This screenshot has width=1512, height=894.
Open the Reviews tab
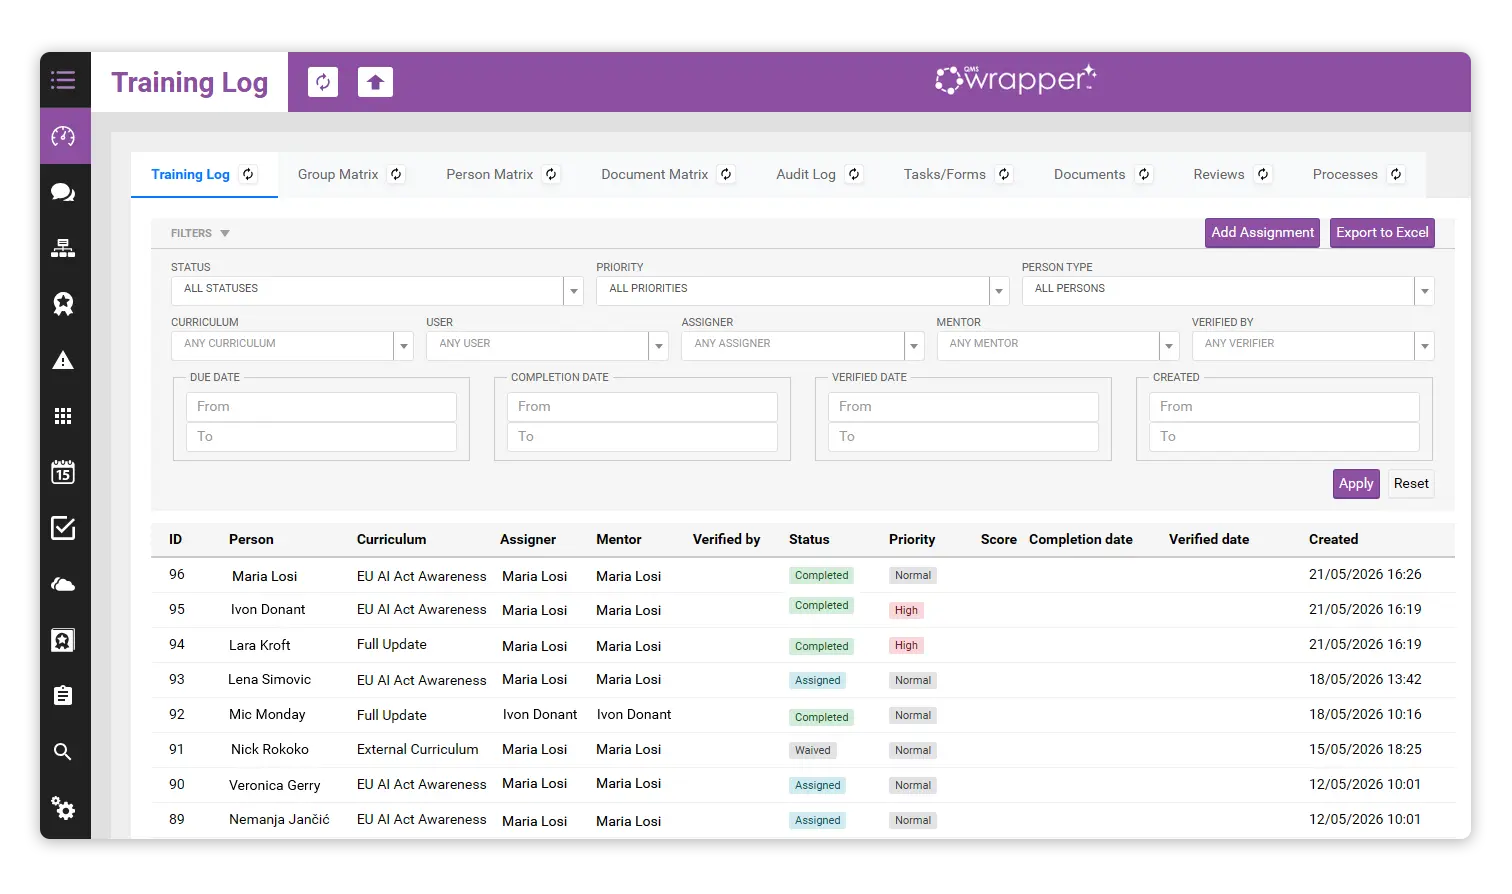click(1219, 174)
